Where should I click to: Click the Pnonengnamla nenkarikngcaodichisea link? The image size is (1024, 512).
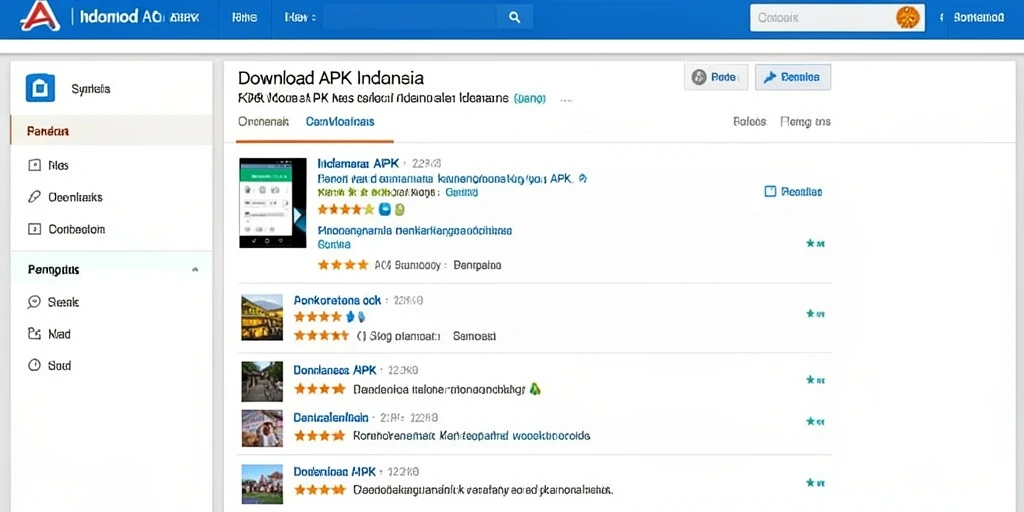coord(414,231)
